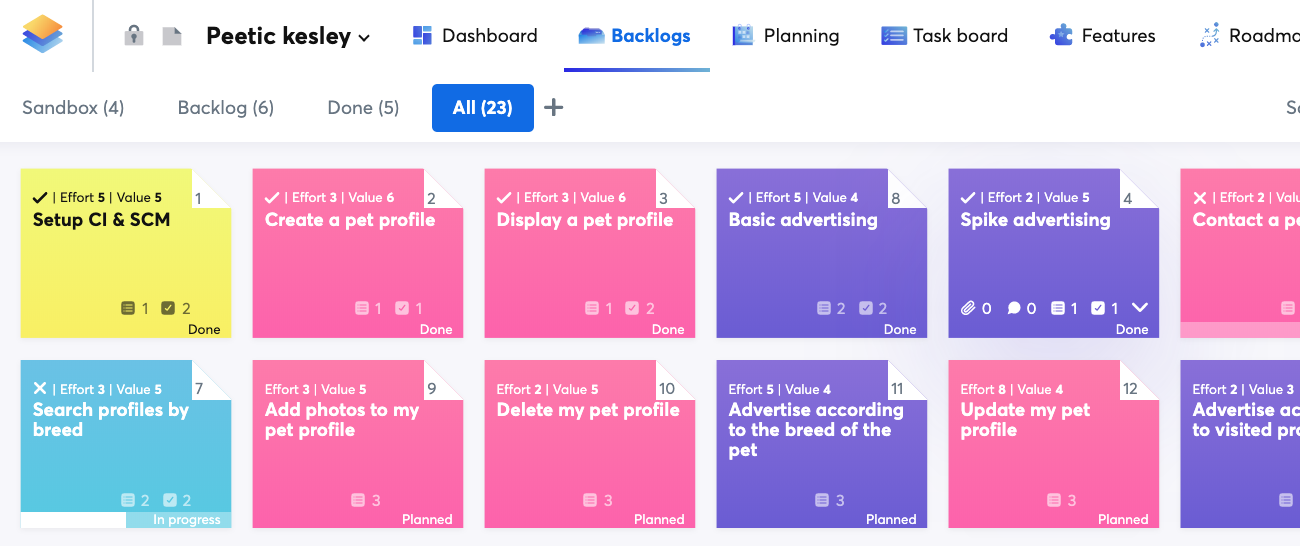Image resolution: width=1300 pixels, height=546 pixels.
Task: Click the document icon beside project name
Action: (172, 36)
